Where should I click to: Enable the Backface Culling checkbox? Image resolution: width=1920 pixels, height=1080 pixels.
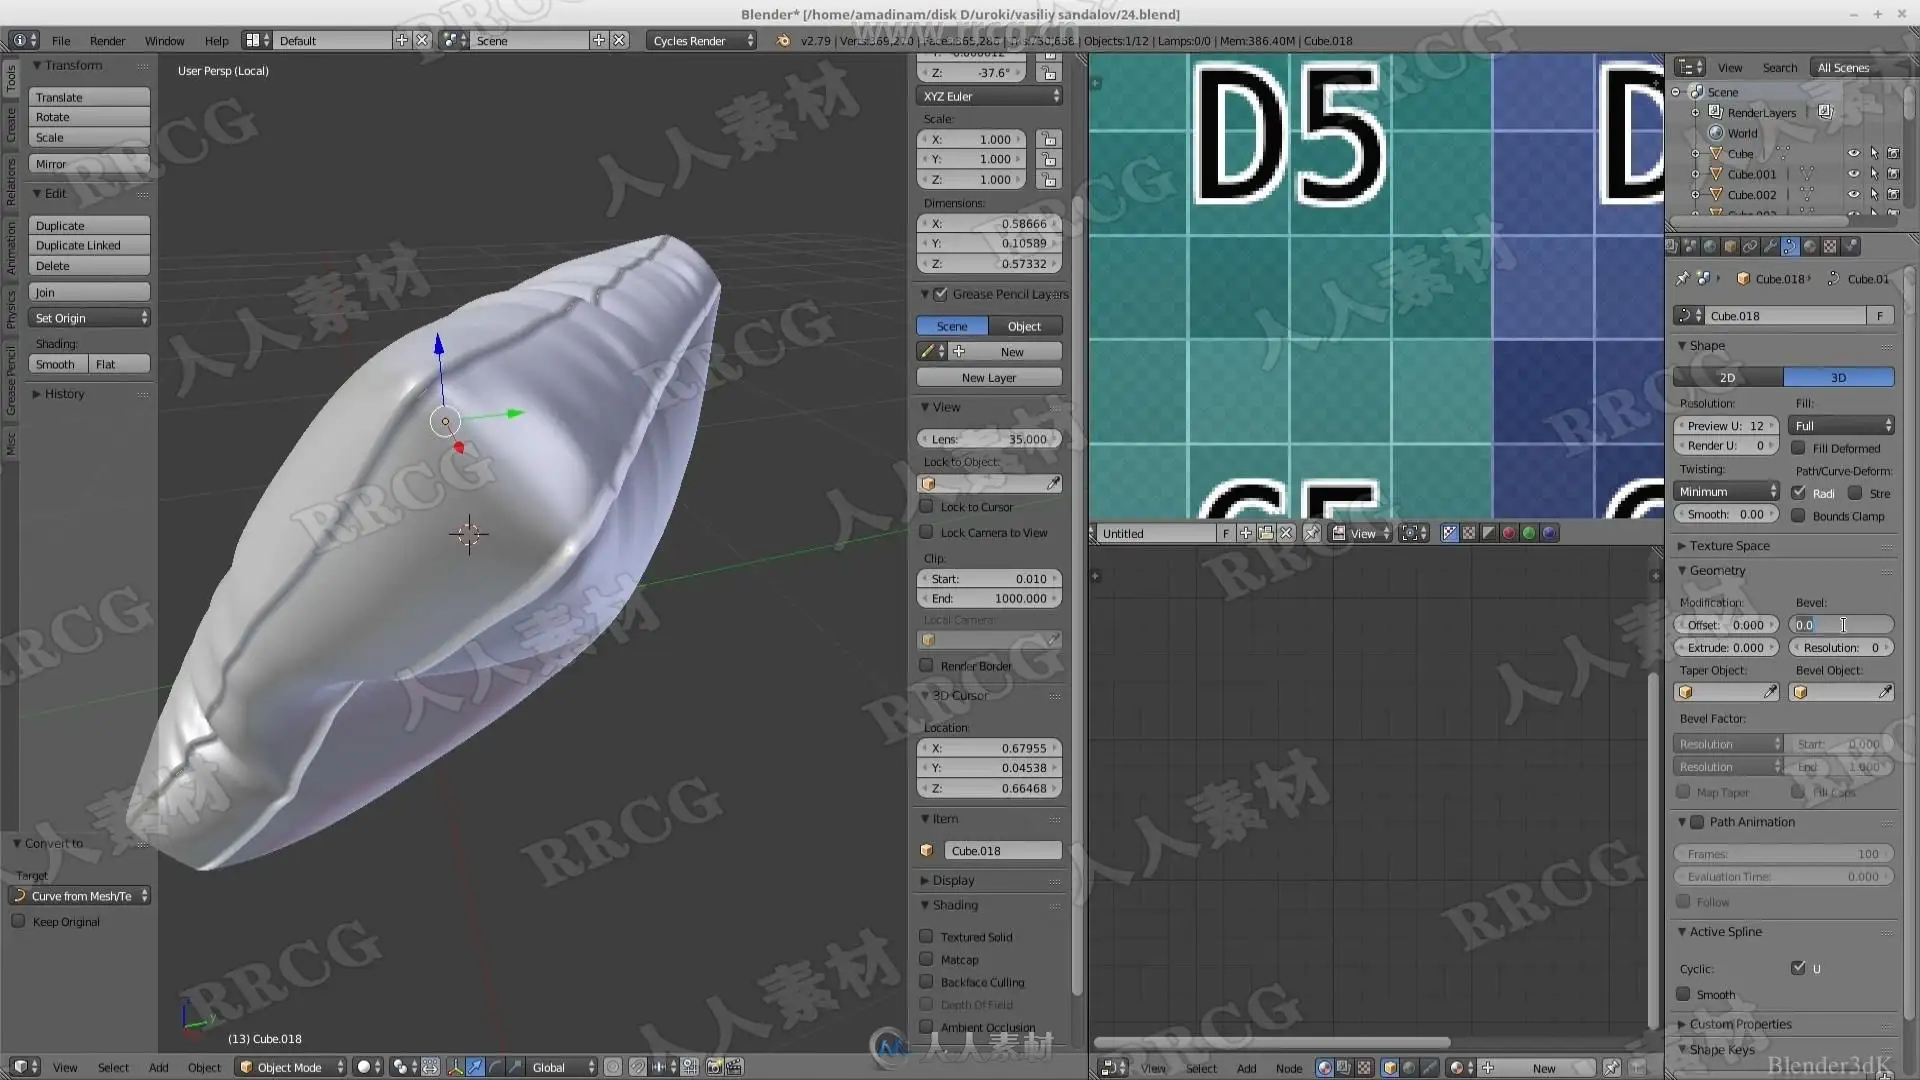tap(927, 982)
